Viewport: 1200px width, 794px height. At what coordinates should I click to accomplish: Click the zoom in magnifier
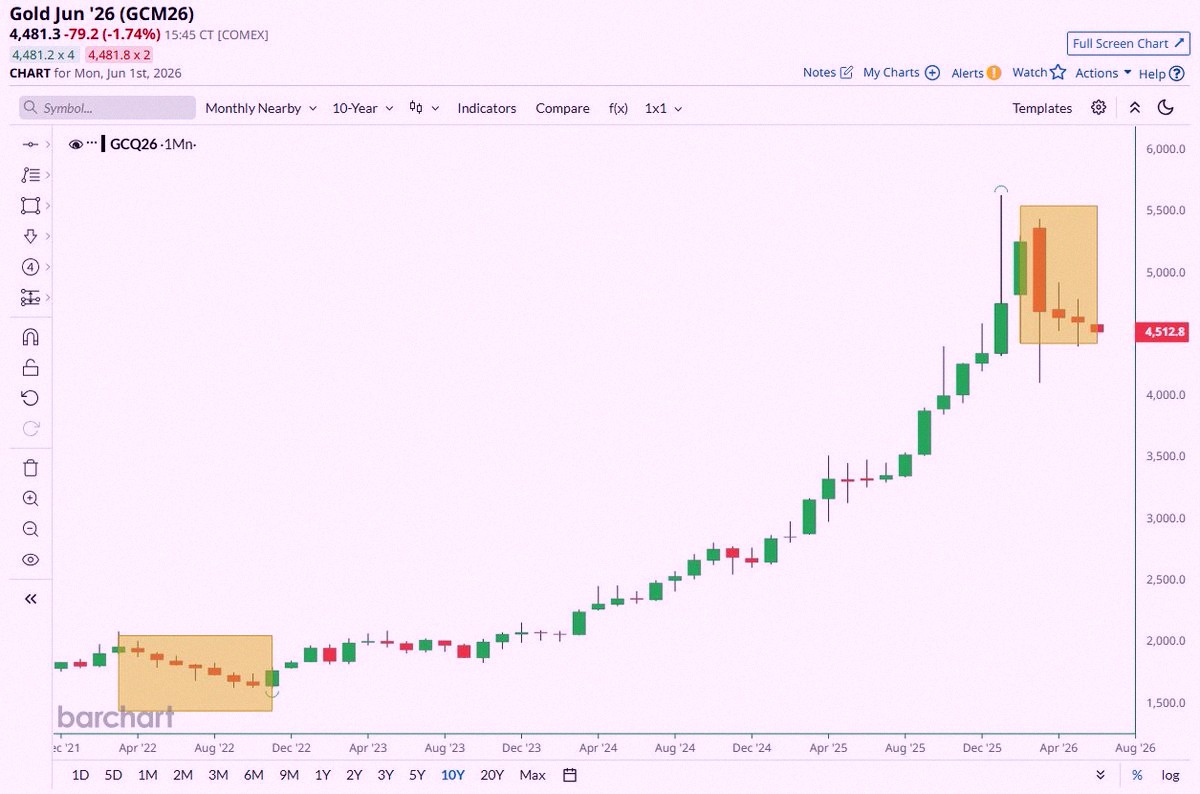30,499
